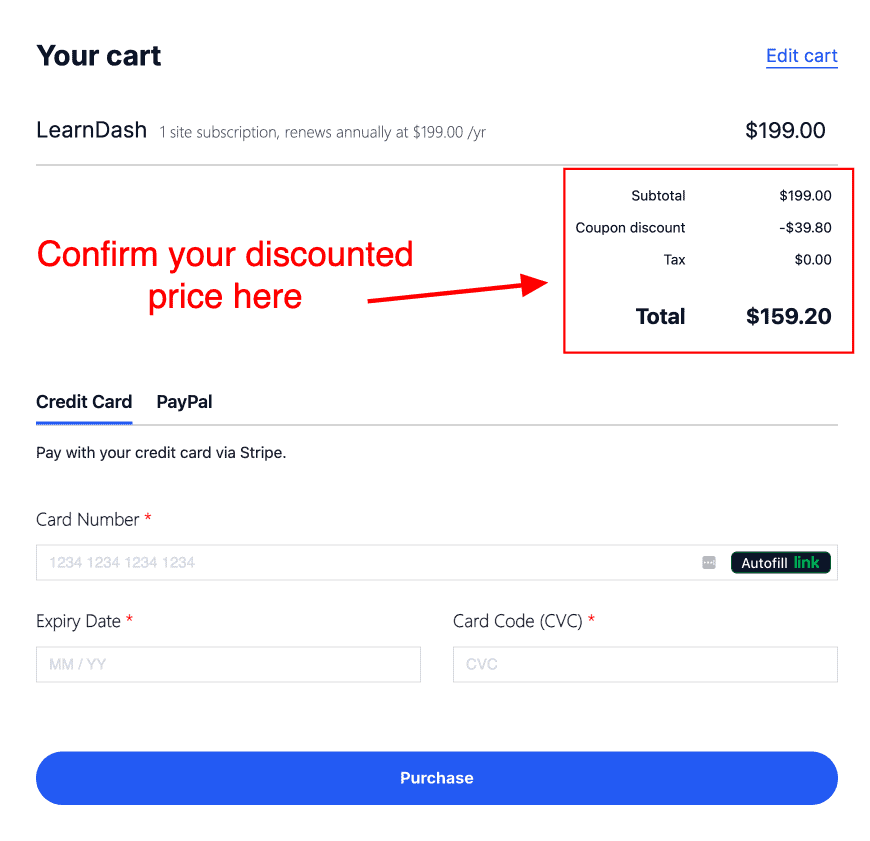The height and width of the screenshot is (841, 870).
Task: Open the Autofill link button
Action: pyautogui.click(x=780, y=562)
